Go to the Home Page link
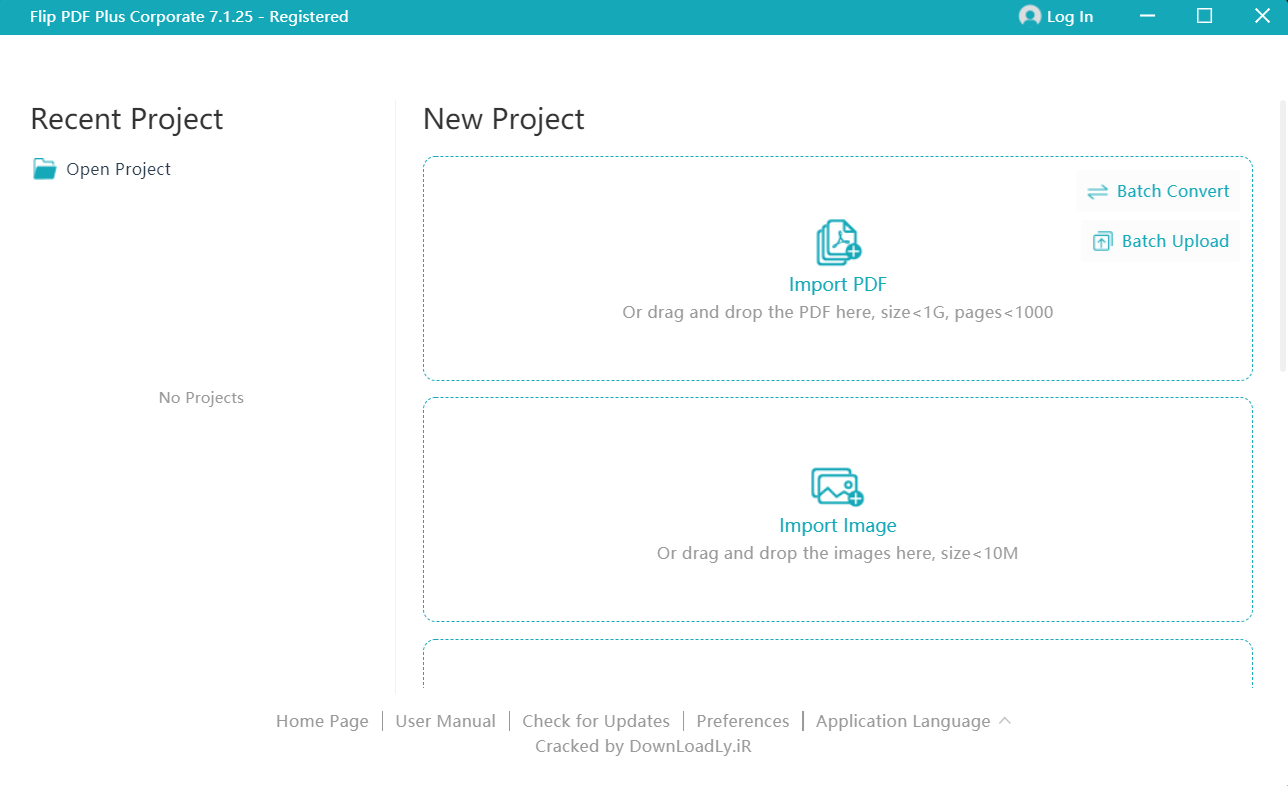 [x=322, y=721]
